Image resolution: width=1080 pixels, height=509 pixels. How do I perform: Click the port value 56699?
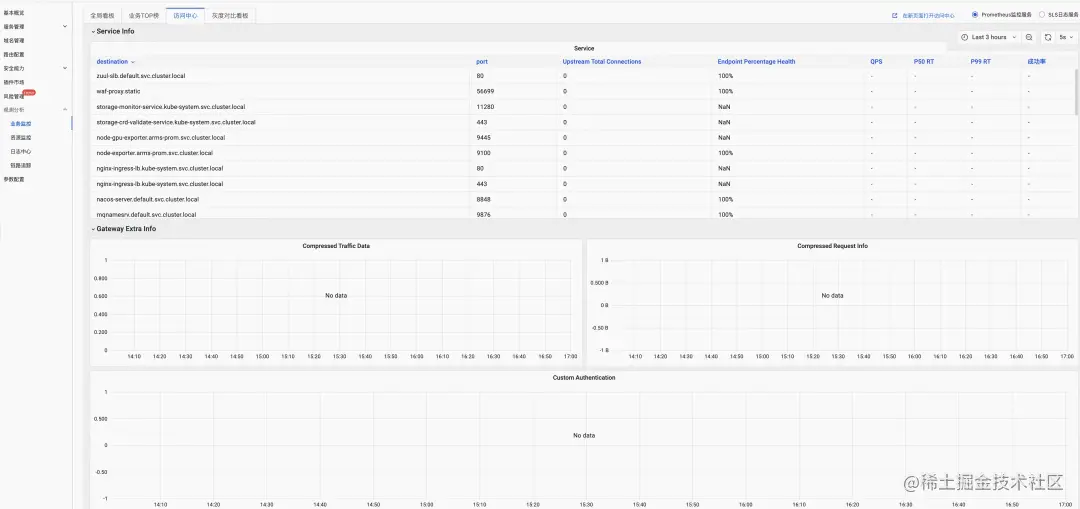click(485, 91)
